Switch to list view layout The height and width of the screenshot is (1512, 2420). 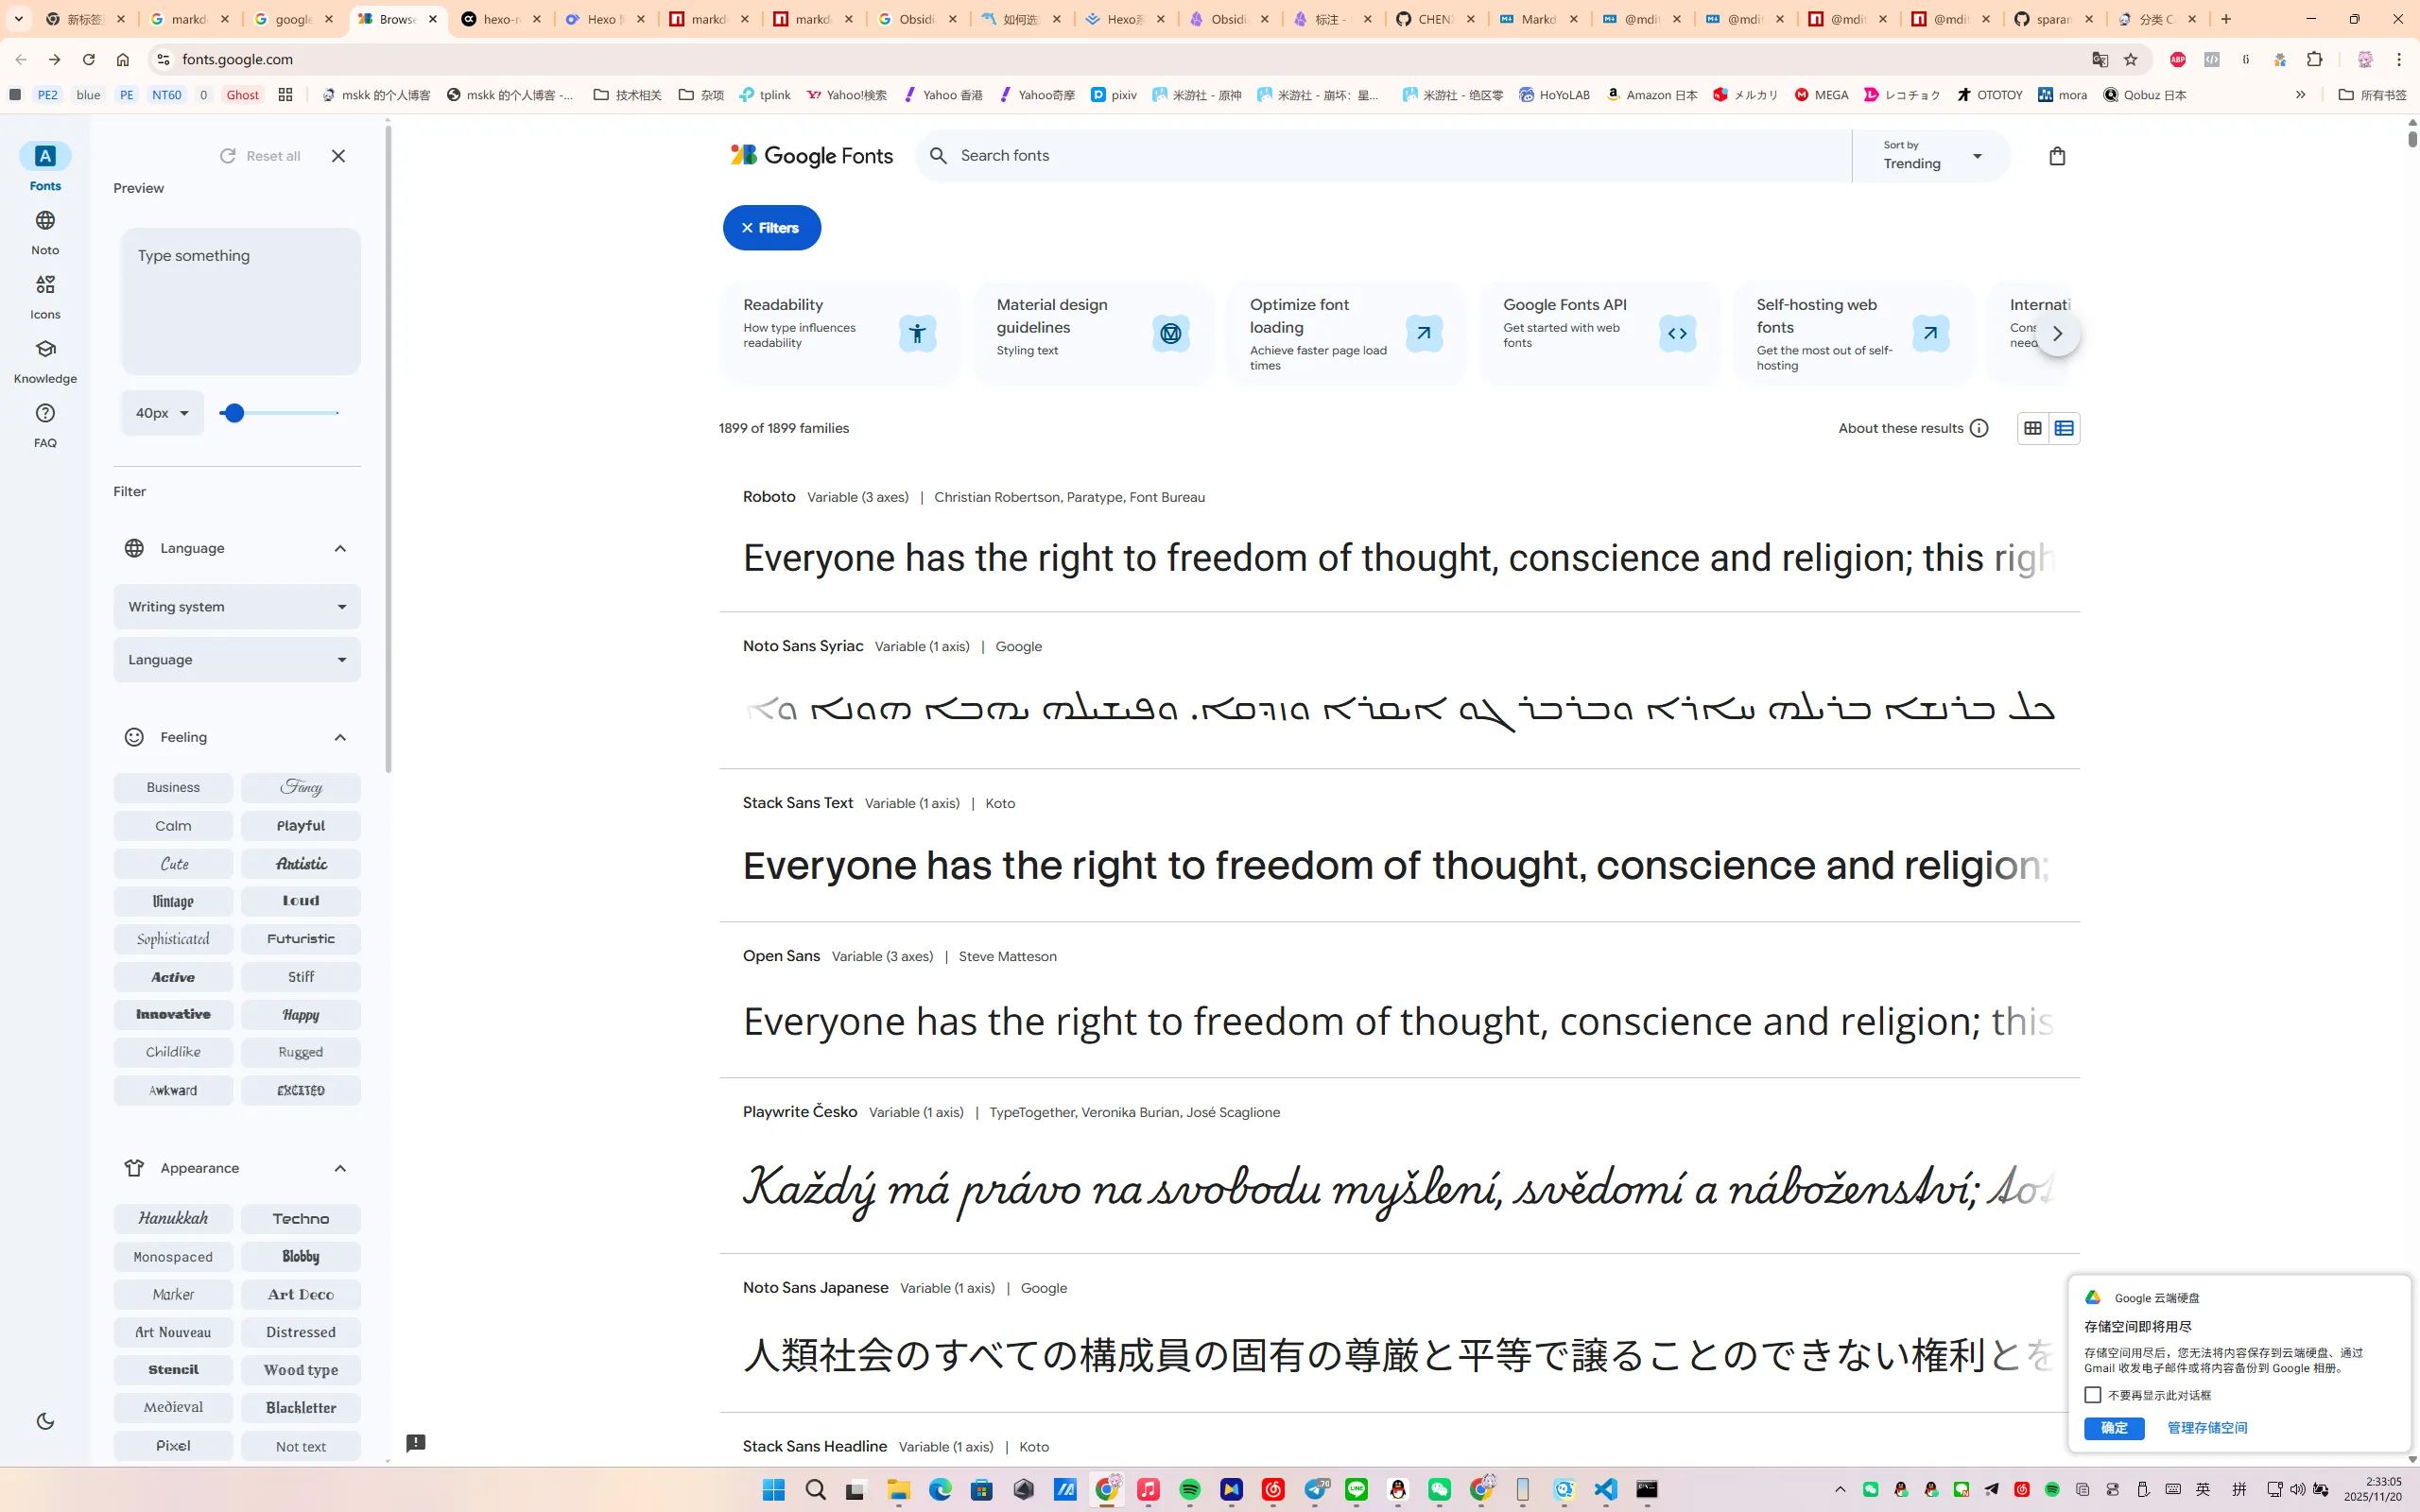click(2064, 428)
